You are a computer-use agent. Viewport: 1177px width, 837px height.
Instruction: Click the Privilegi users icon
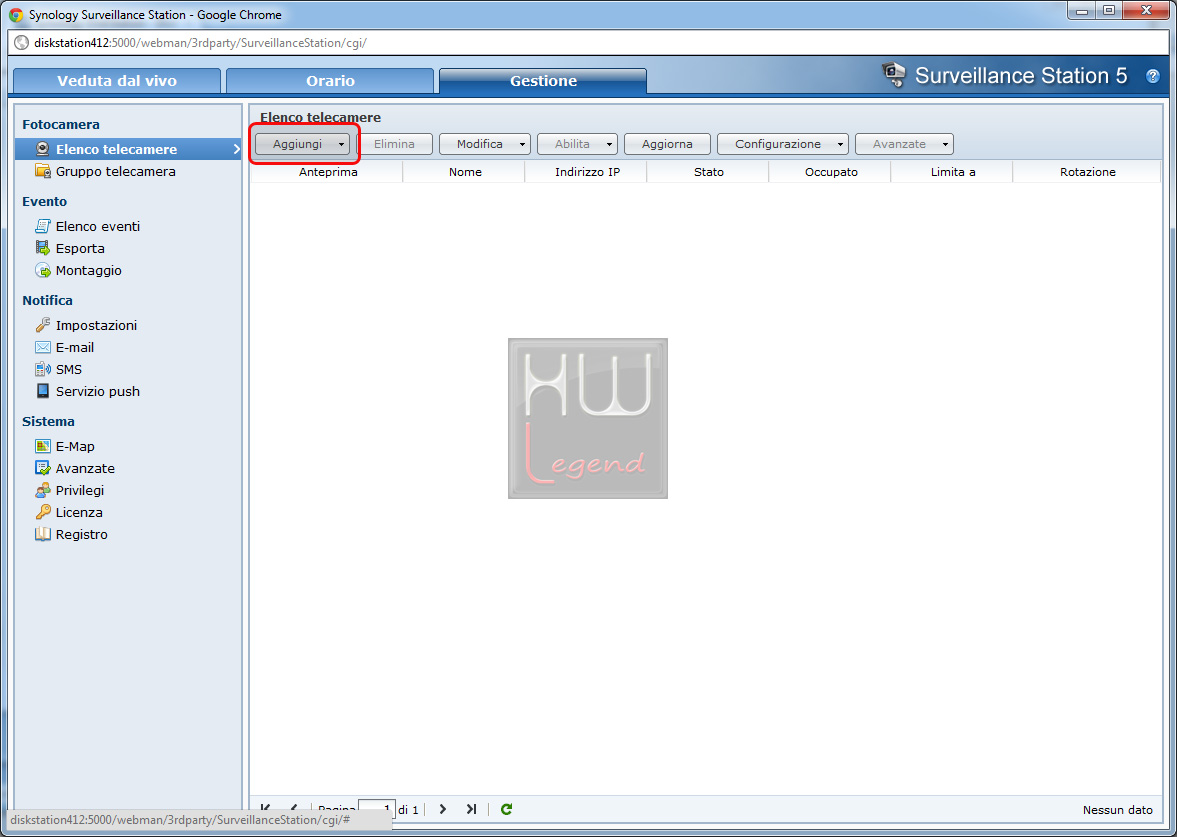[43, 490]
